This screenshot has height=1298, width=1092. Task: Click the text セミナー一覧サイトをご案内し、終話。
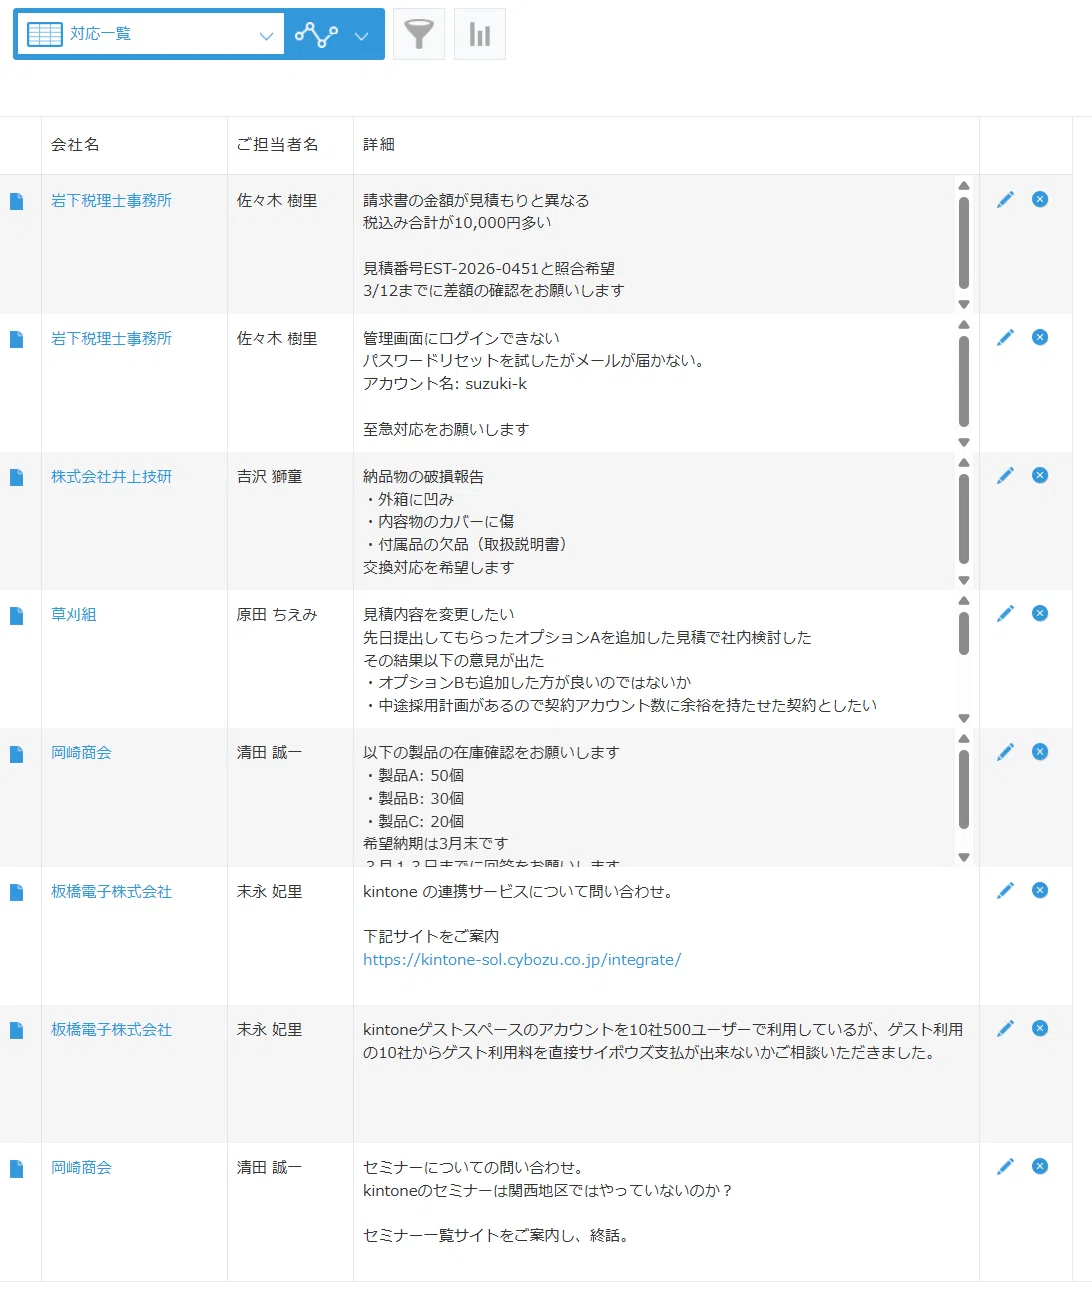(x=499, y=1236)
